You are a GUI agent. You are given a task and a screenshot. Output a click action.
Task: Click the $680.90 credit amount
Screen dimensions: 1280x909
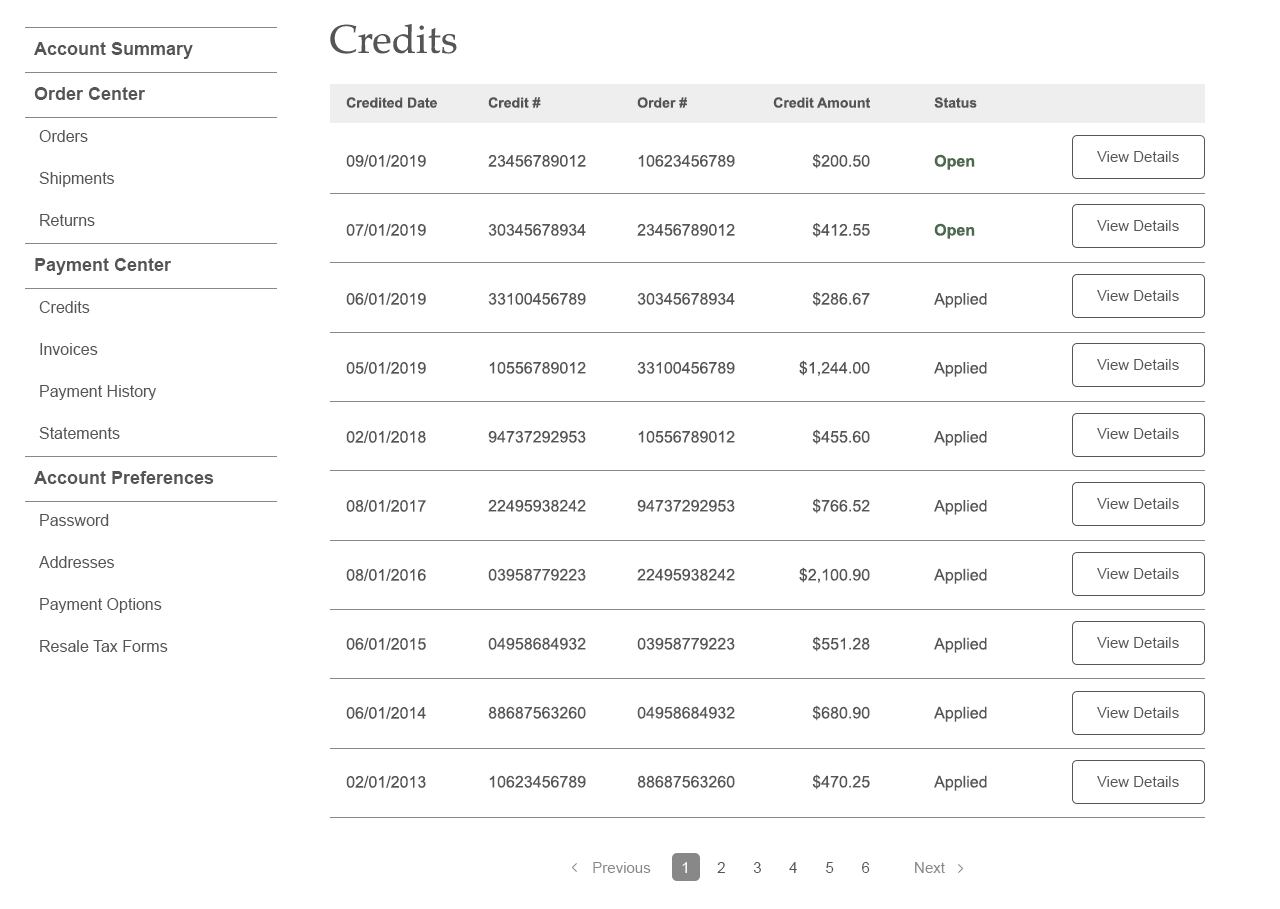841,713
